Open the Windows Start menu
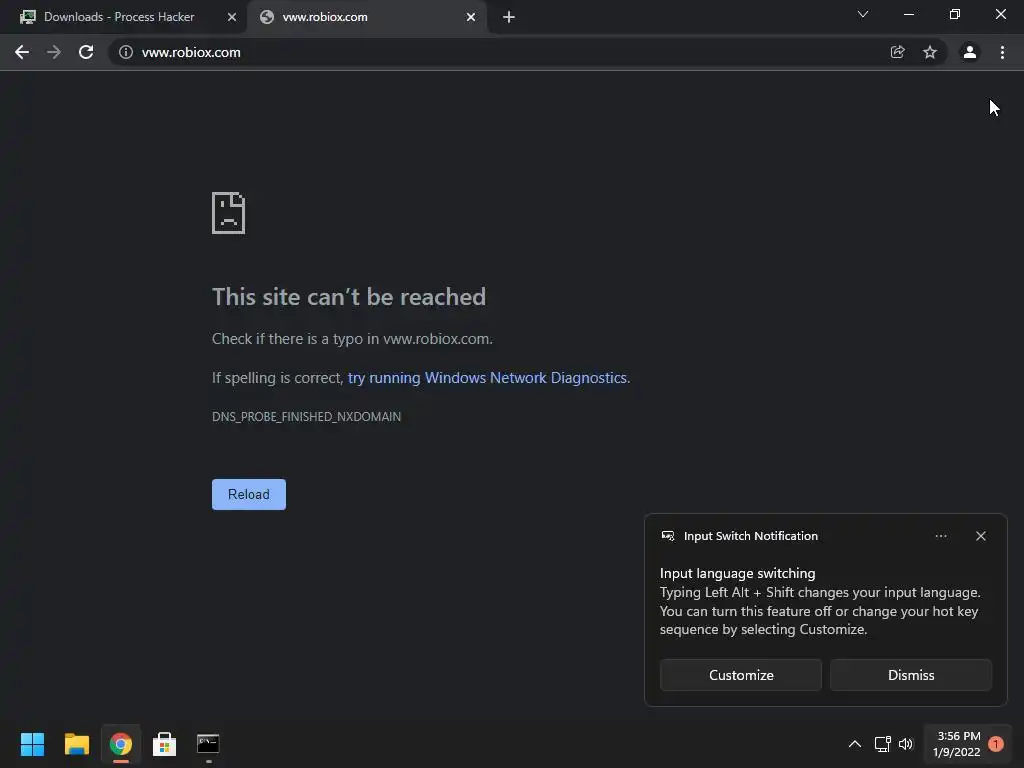 click(x=32, y=744)
